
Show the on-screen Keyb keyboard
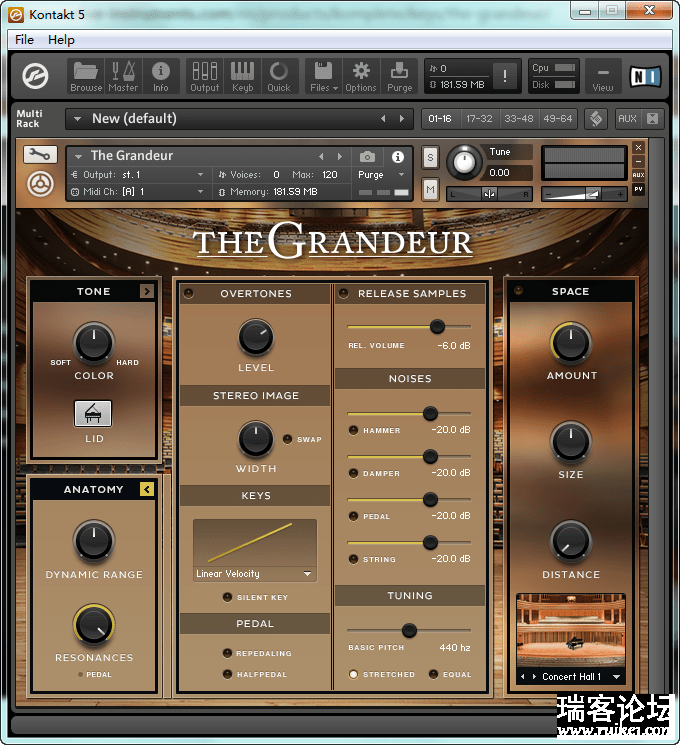(242, 76)
